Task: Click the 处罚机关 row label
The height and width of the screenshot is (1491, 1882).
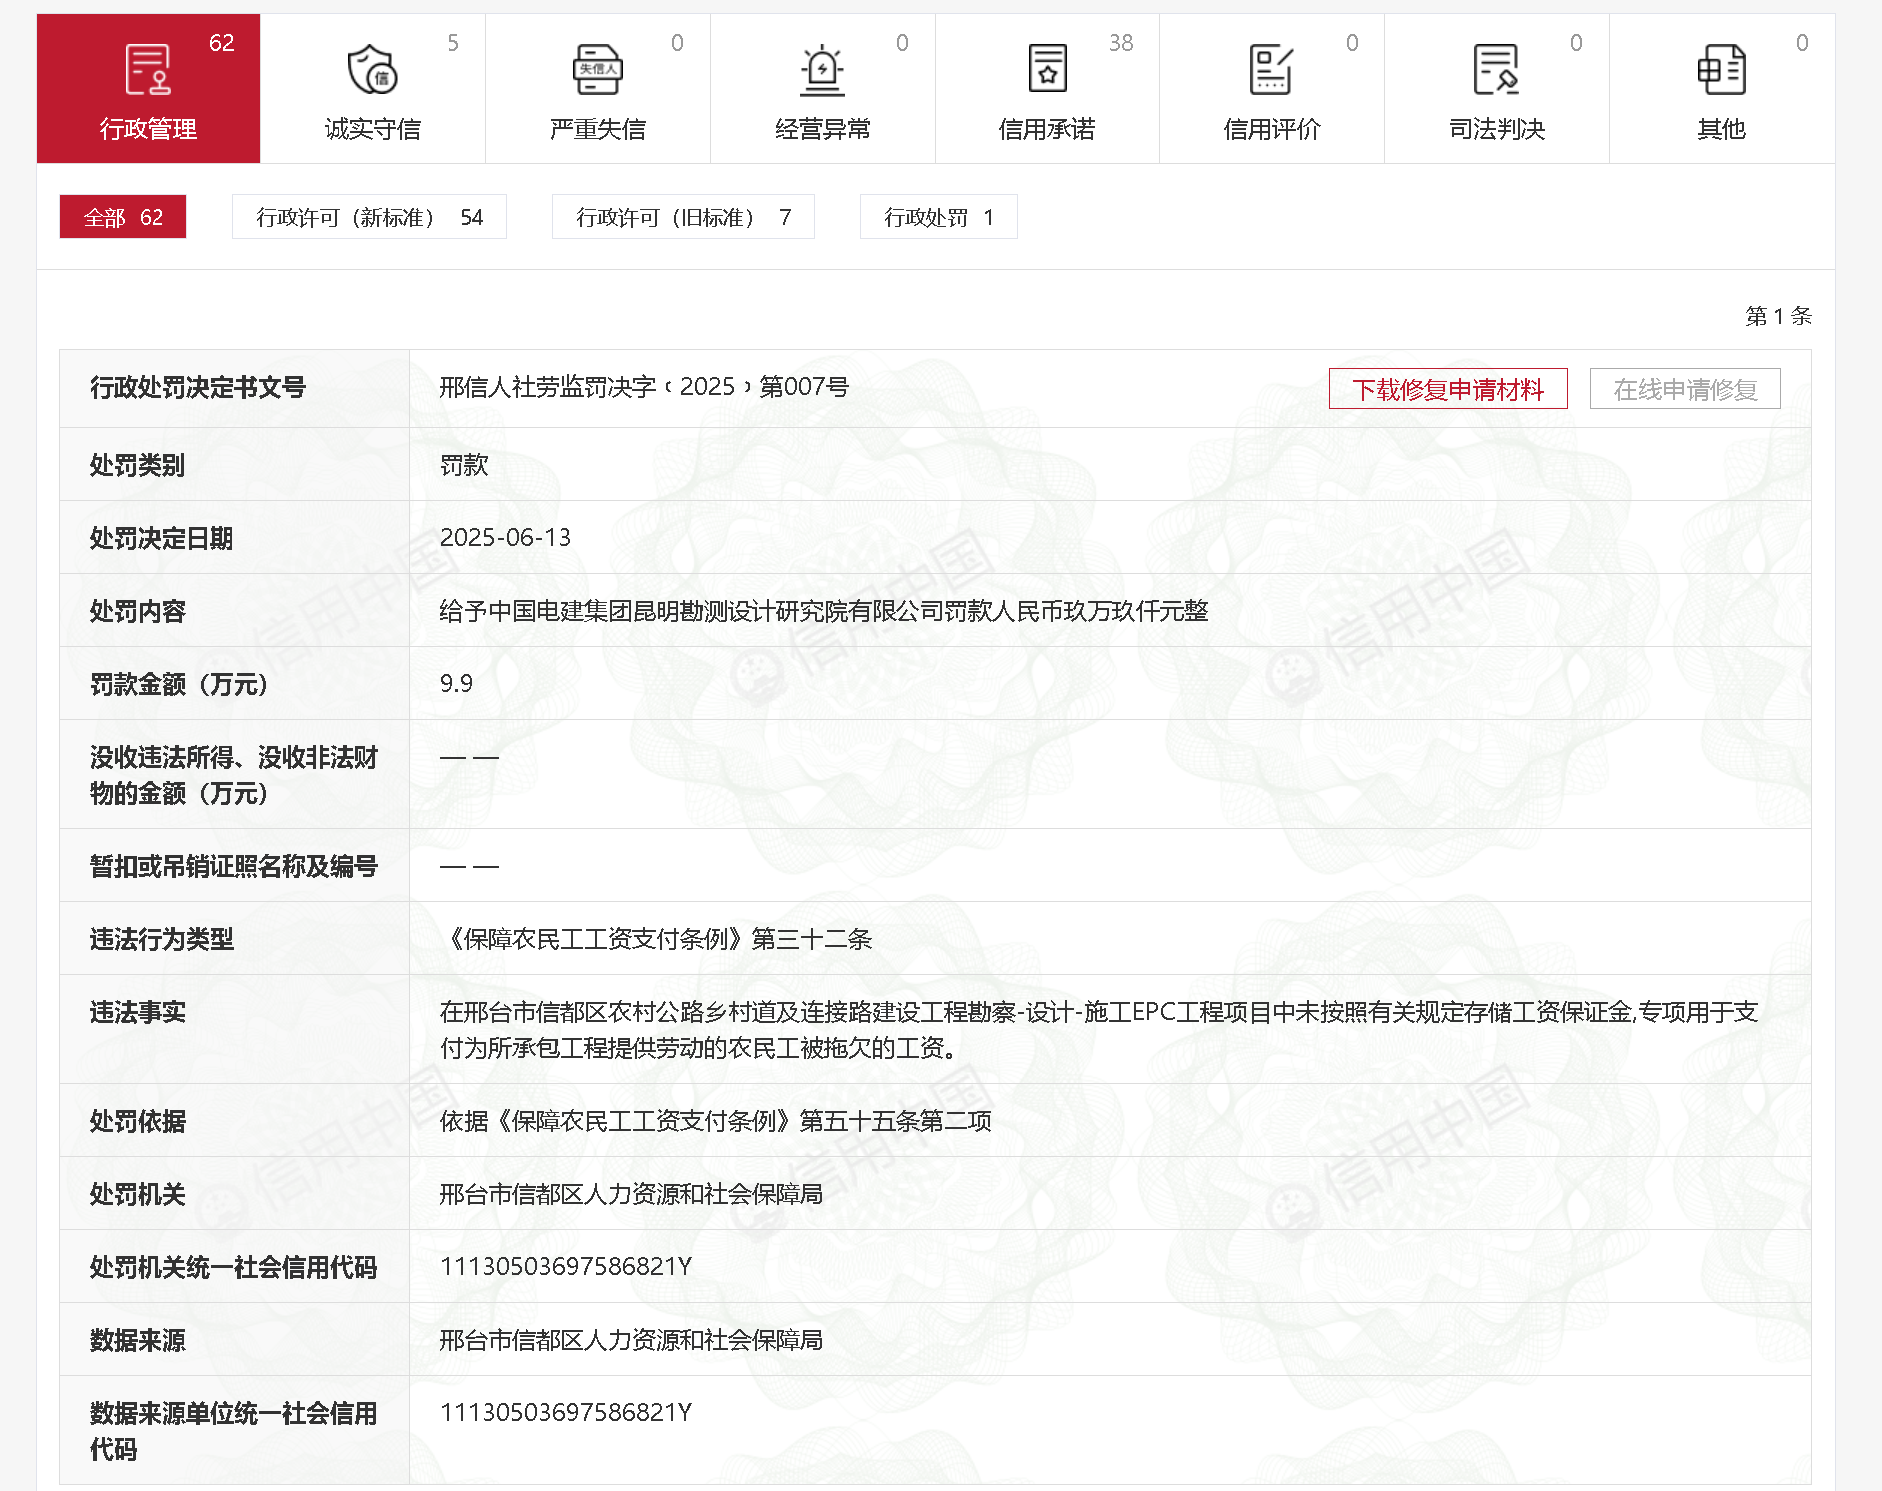Action: (x=137, y=1195)
